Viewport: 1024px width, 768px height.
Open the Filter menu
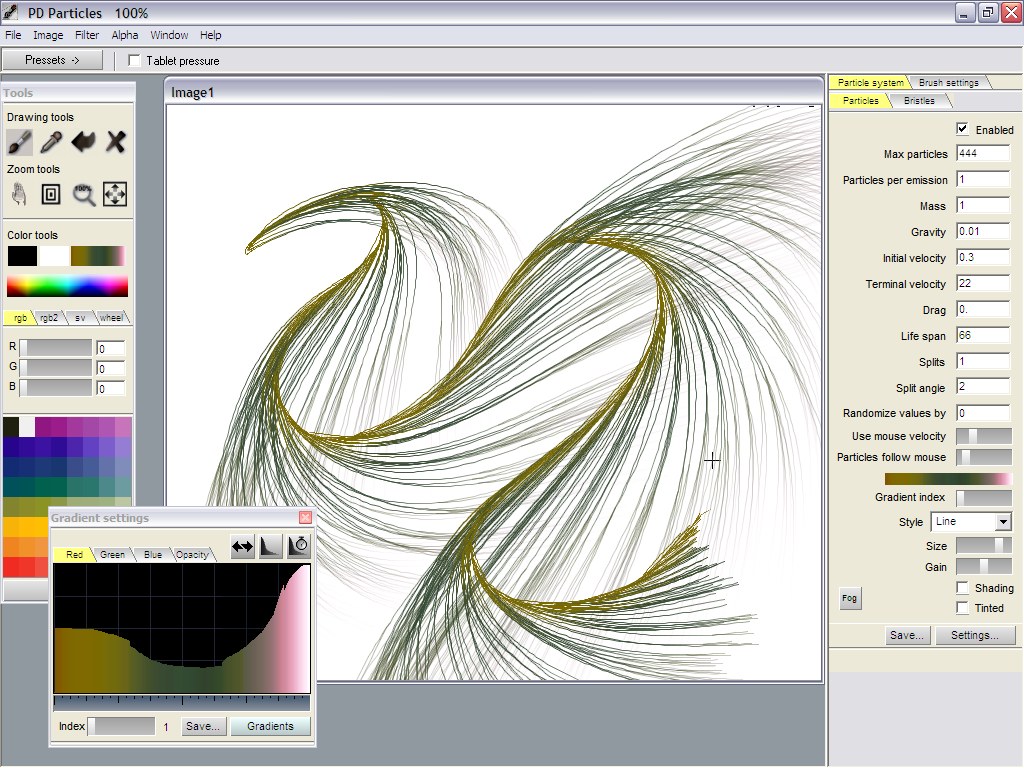coord(87,35)
